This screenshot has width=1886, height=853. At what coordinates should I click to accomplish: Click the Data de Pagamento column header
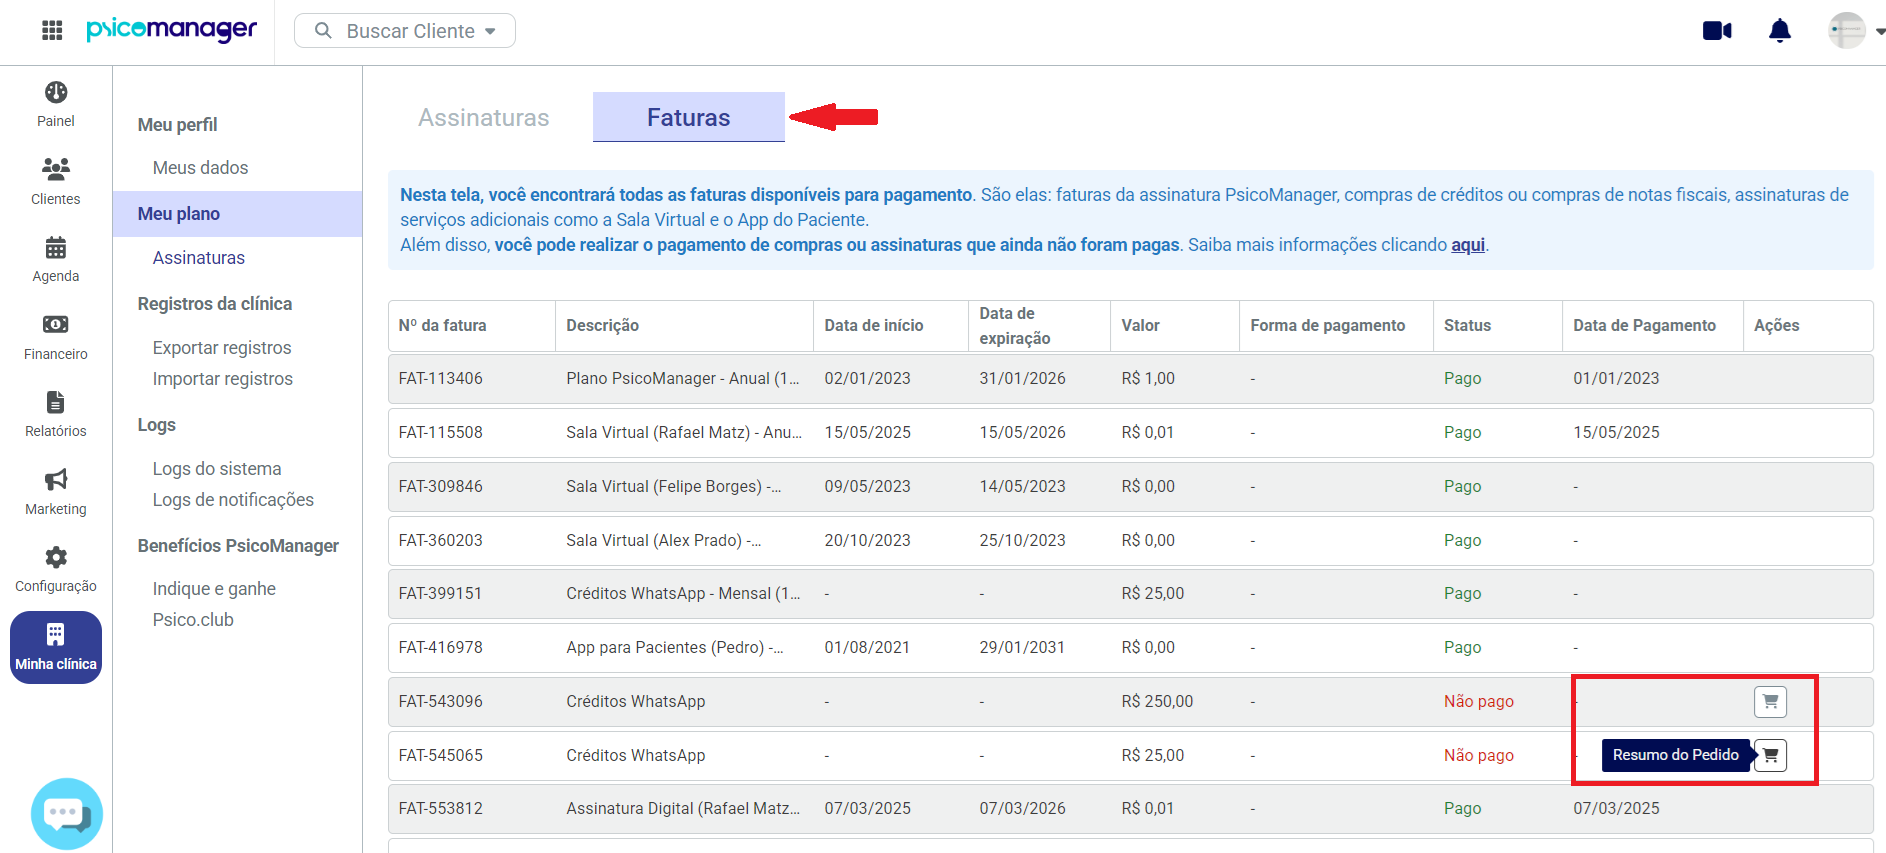click(x=1644, y=326)
